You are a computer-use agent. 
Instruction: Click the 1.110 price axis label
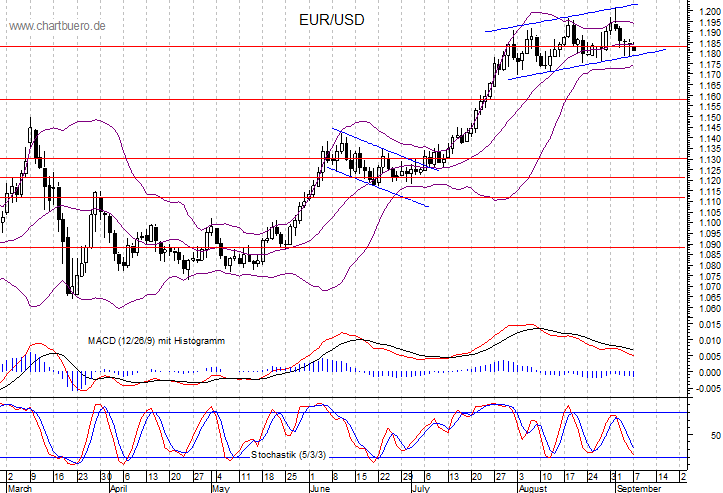[710, 202]
